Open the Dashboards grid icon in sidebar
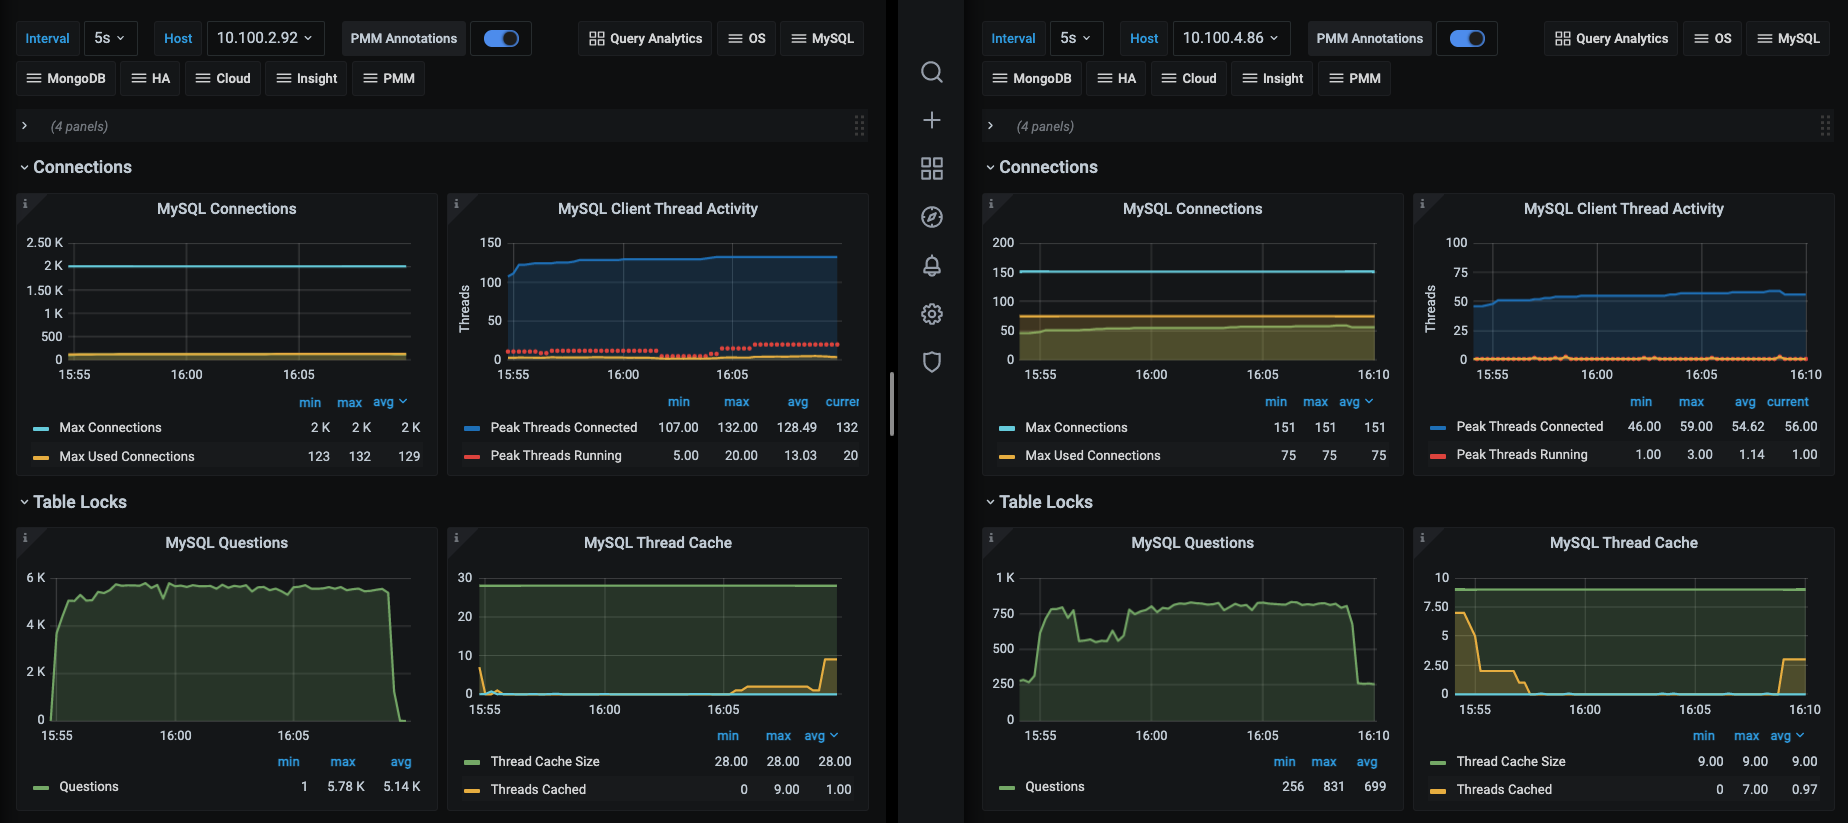The image size is (1848, 823). (x=931, y=168)
